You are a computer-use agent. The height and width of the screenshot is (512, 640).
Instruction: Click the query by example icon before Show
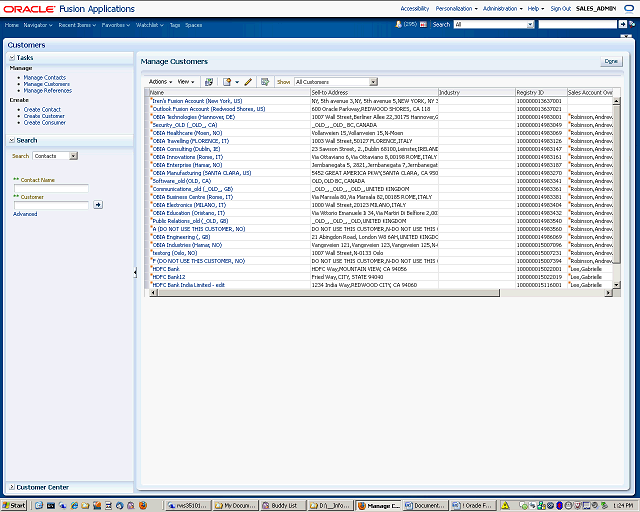tap(265, 81)
